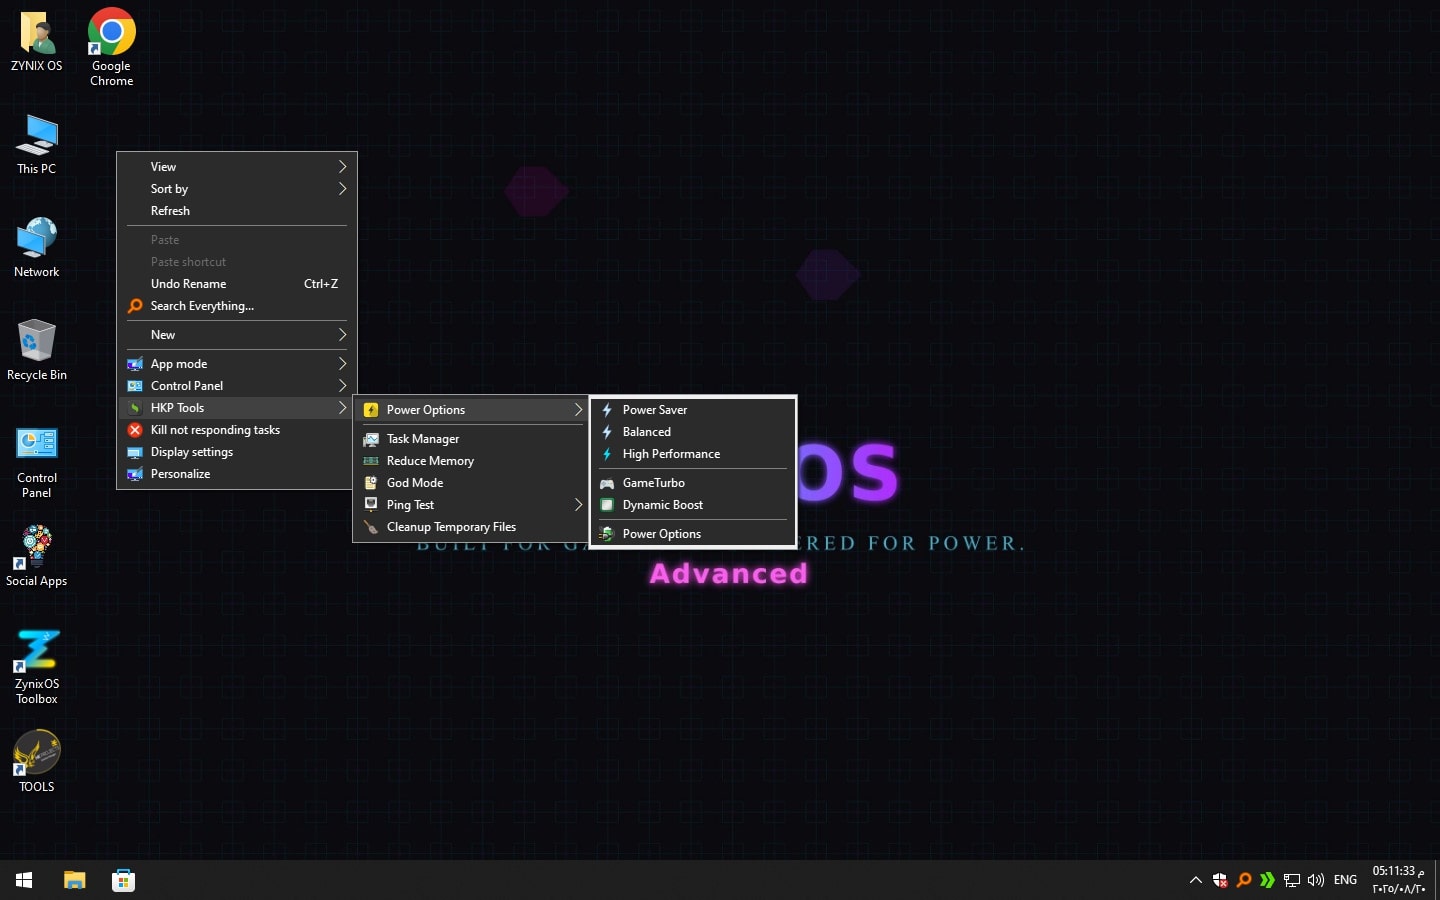
Task: Expand the Ping Test submenu
Action: point(472,505)
